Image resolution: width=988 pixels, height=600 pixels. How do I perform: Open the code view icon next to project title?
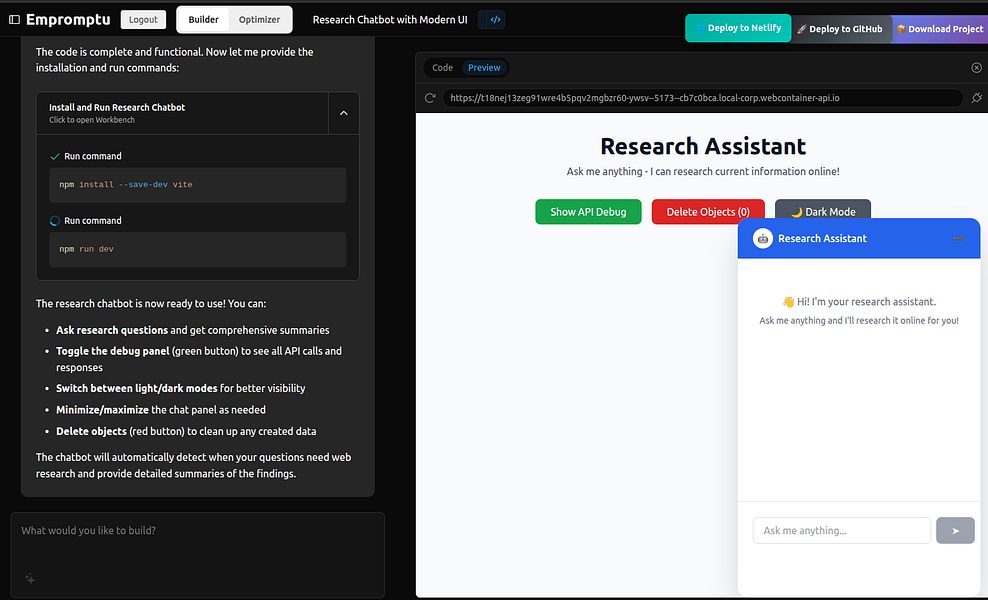pos(495,20)
